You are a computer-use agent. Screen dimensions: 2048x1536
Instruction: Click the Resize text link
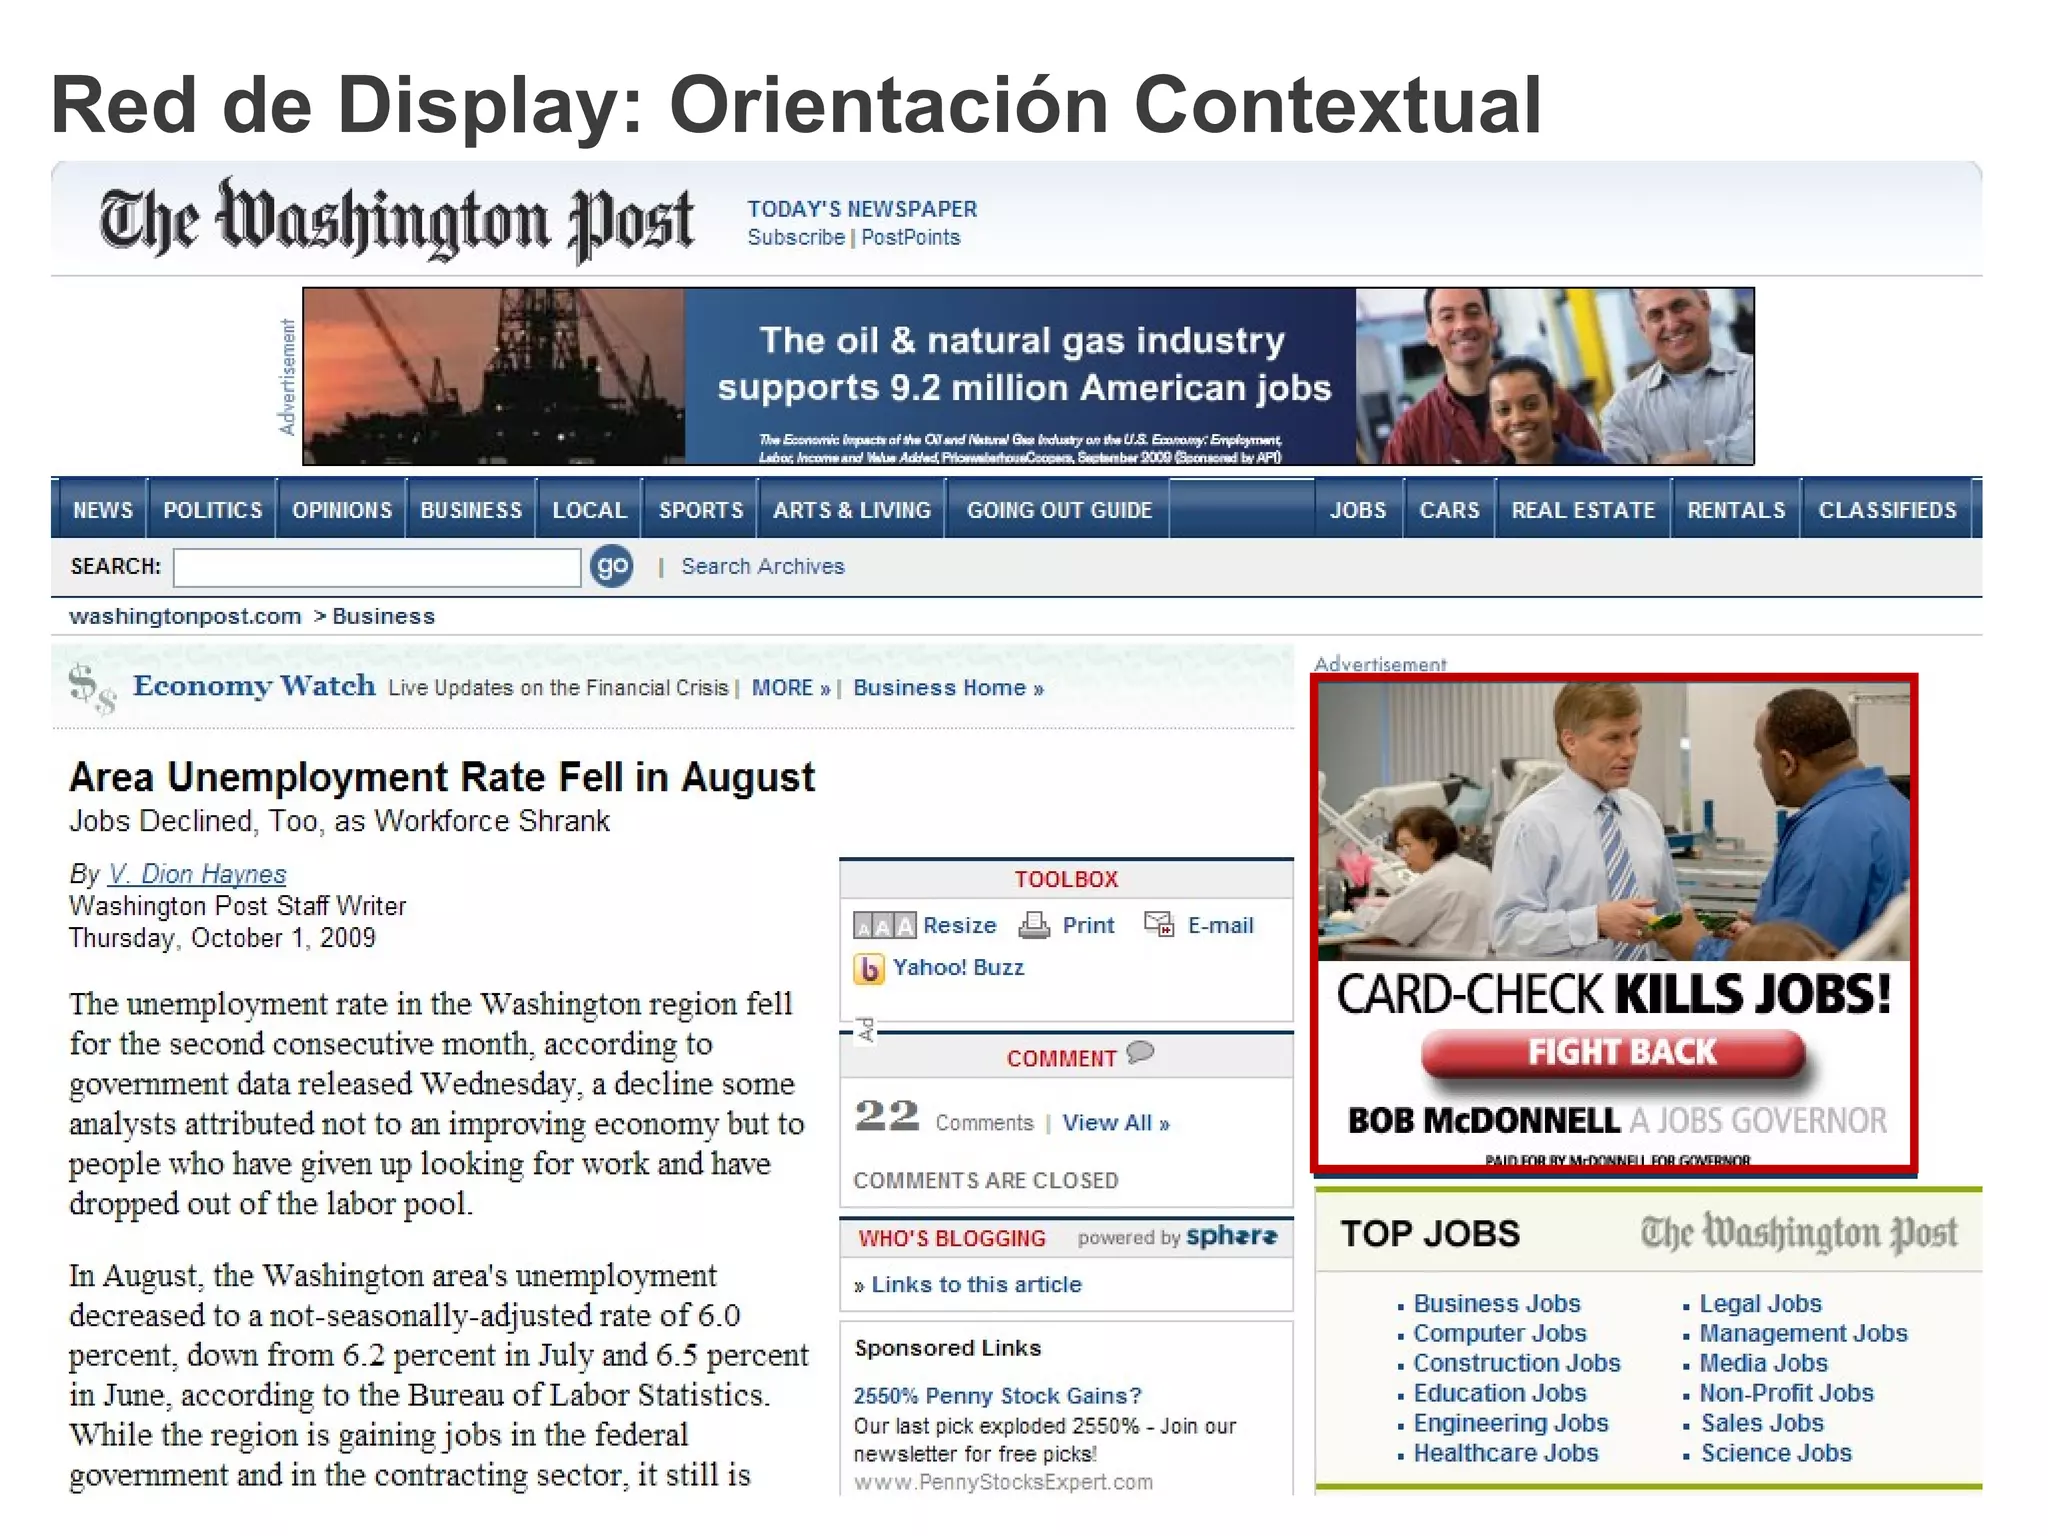pyautogui.click(x=959, y=925)
